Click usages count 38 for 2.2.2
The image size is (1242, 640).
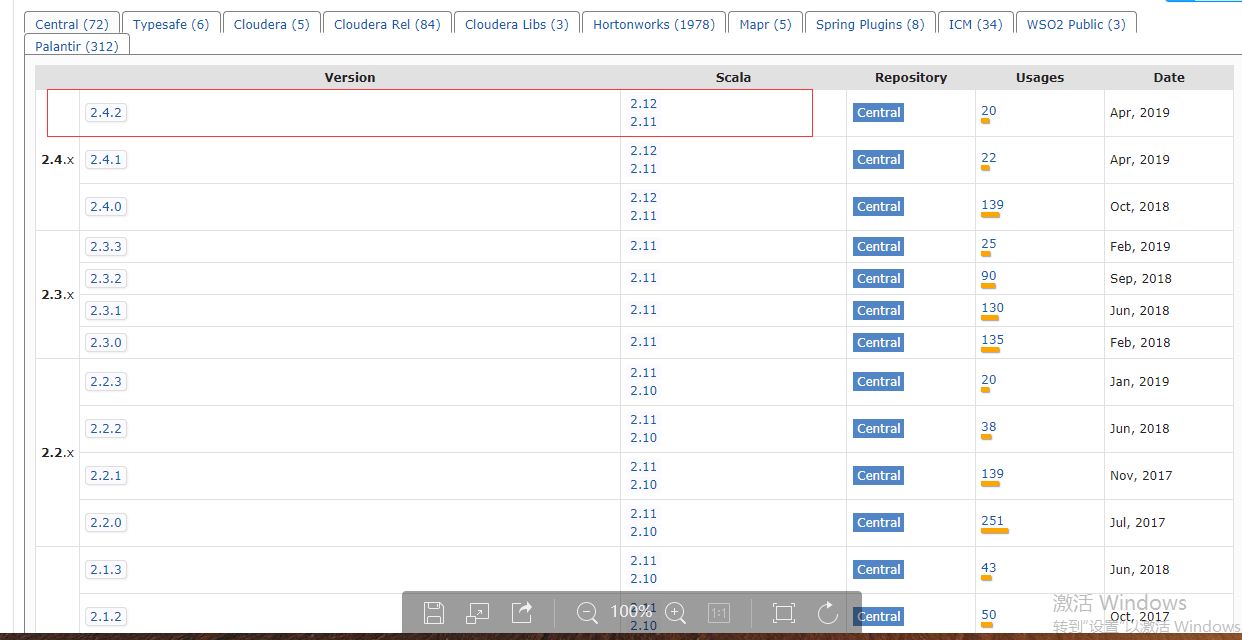(x=989, y=427)
